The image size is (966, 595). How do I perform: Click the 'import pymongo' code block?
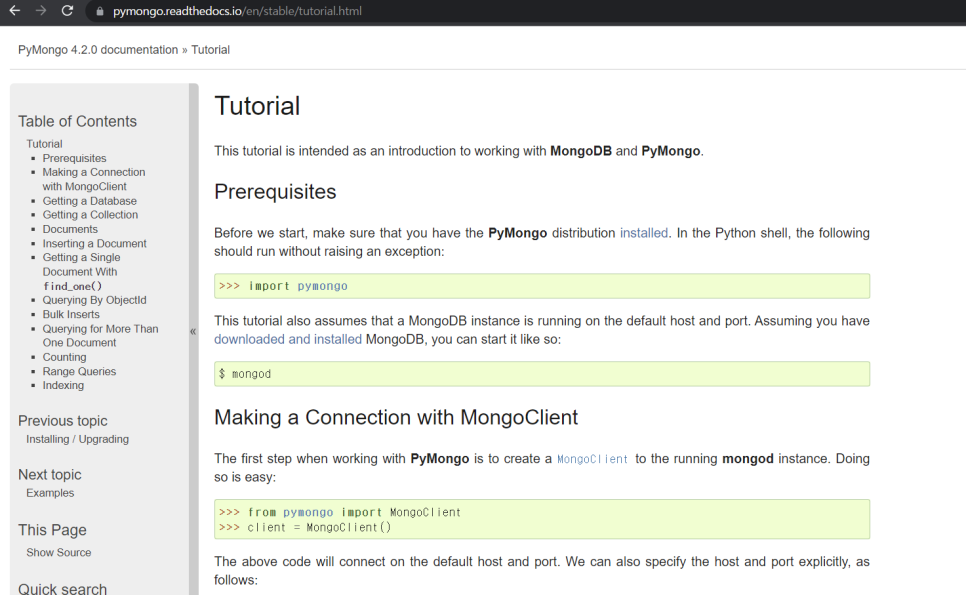pos(542,286)
